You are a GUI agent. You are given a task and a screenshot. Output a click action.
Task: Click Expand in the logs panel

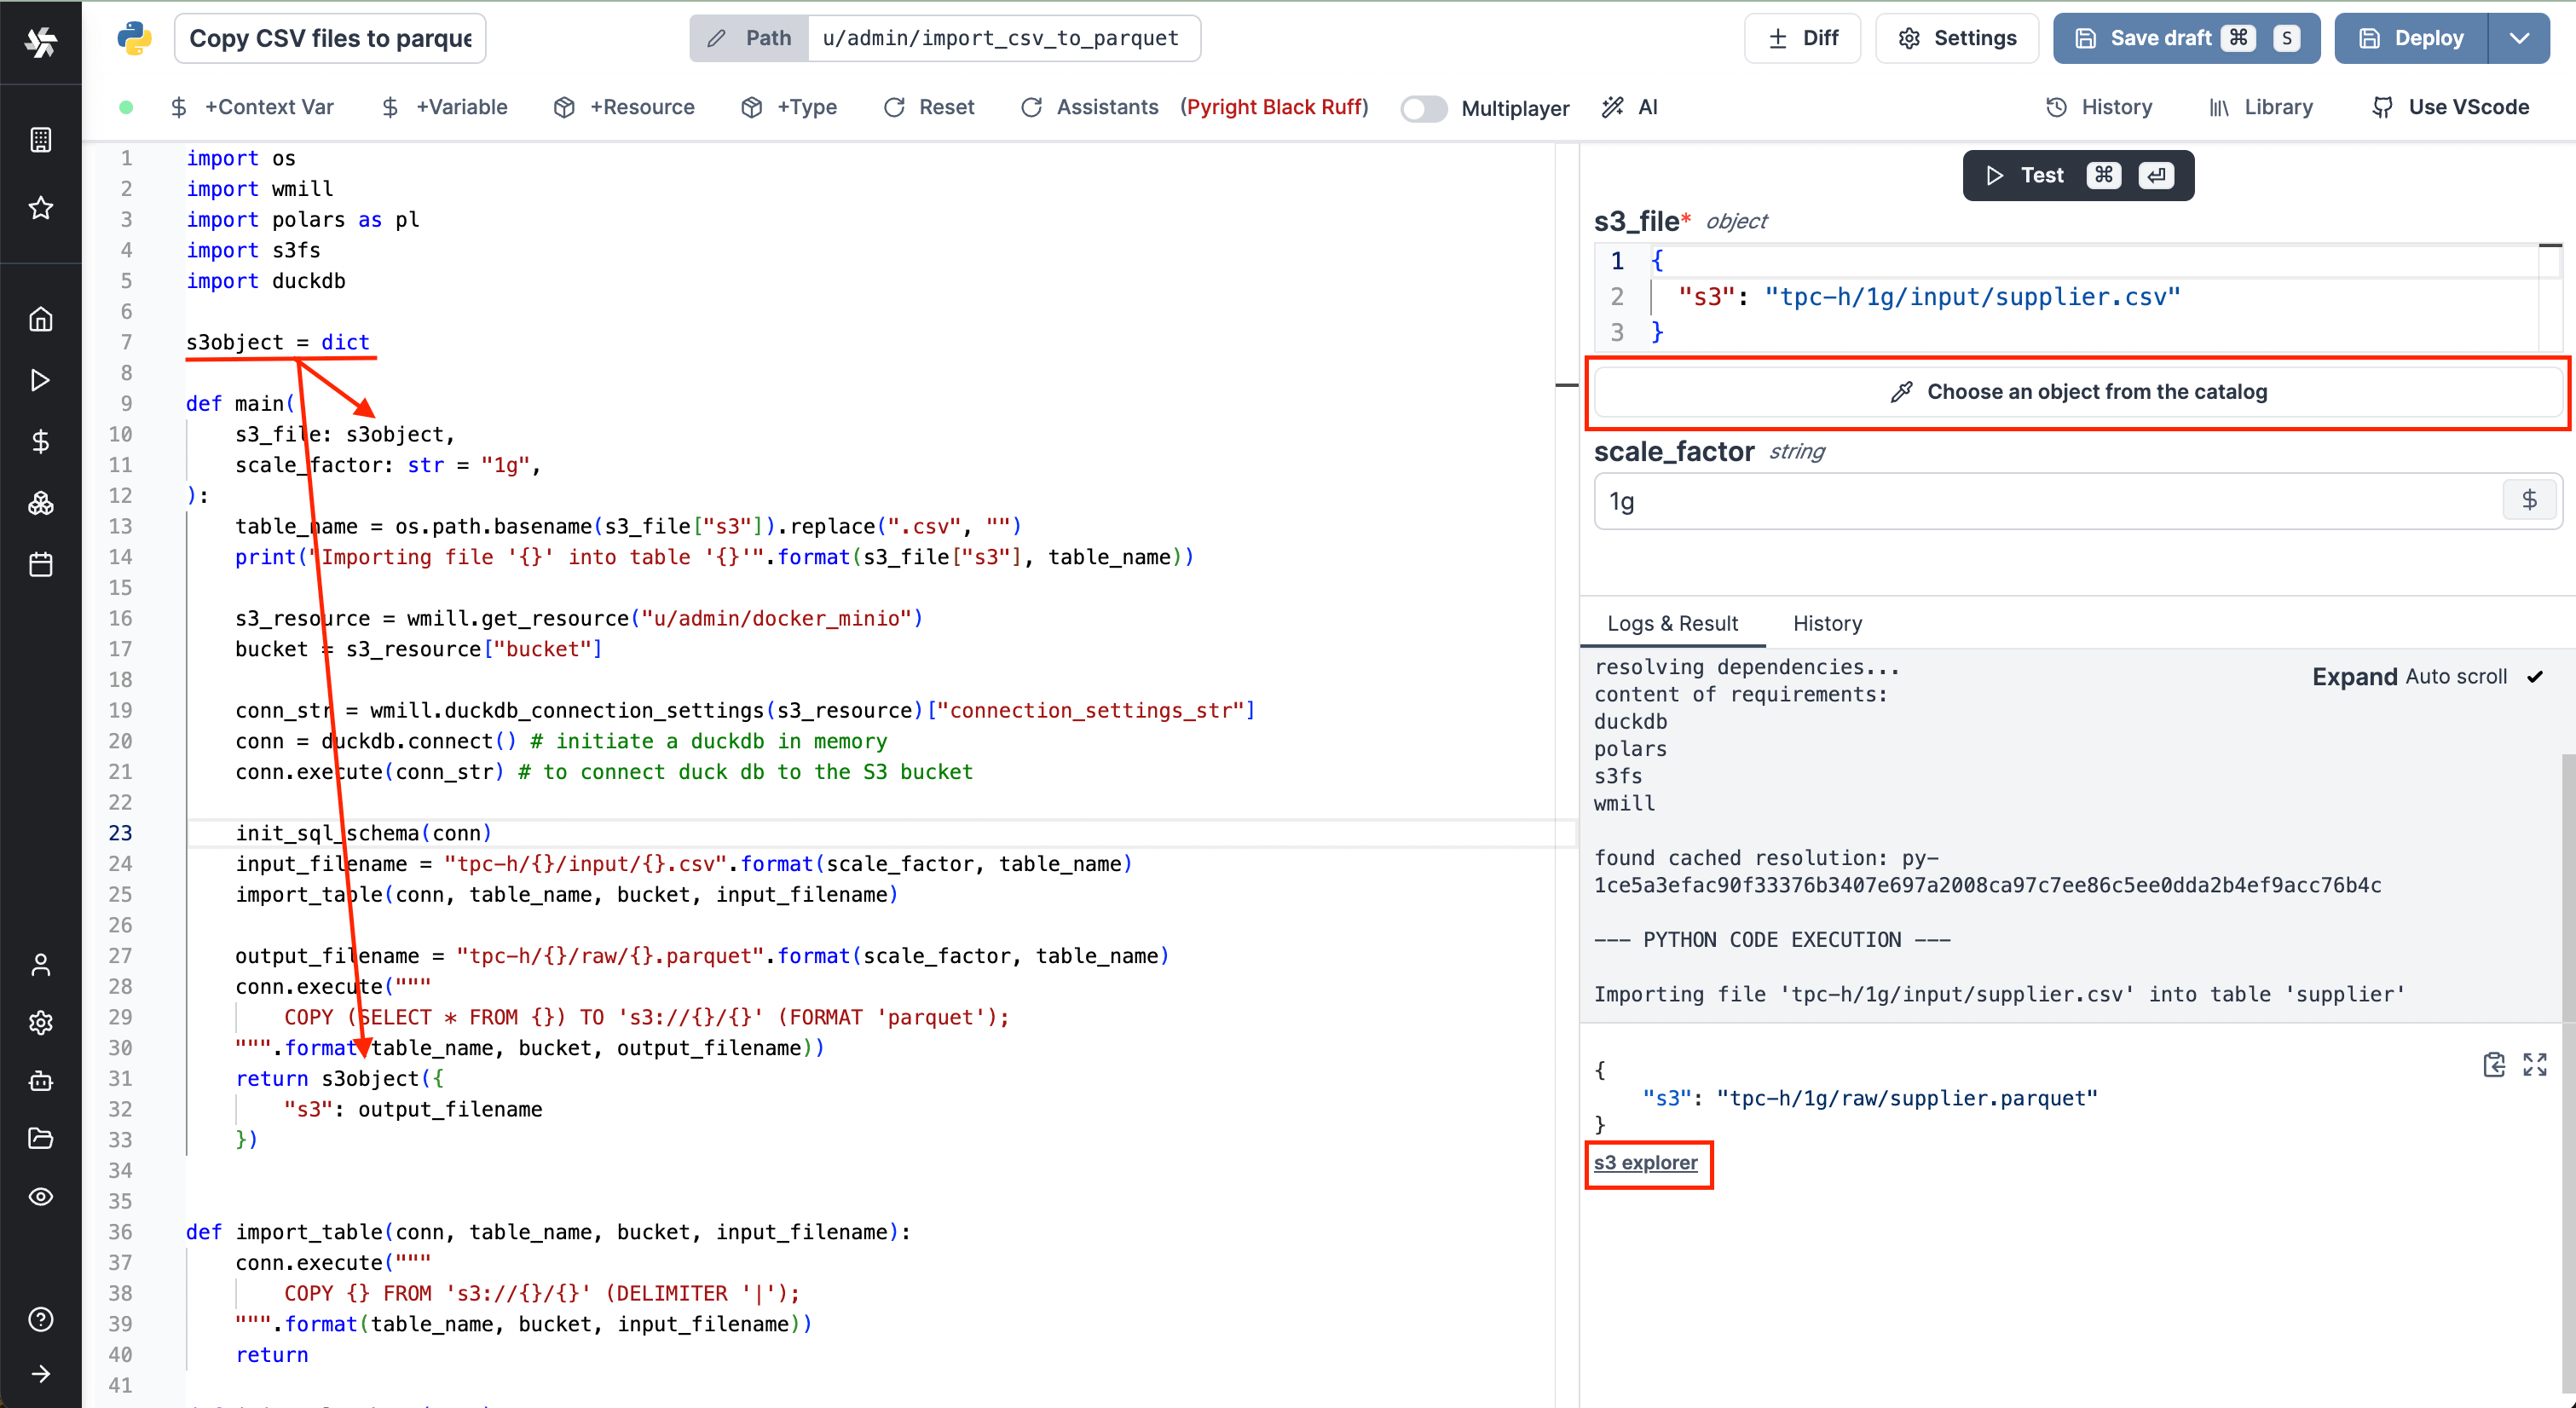pos(2355,676)
